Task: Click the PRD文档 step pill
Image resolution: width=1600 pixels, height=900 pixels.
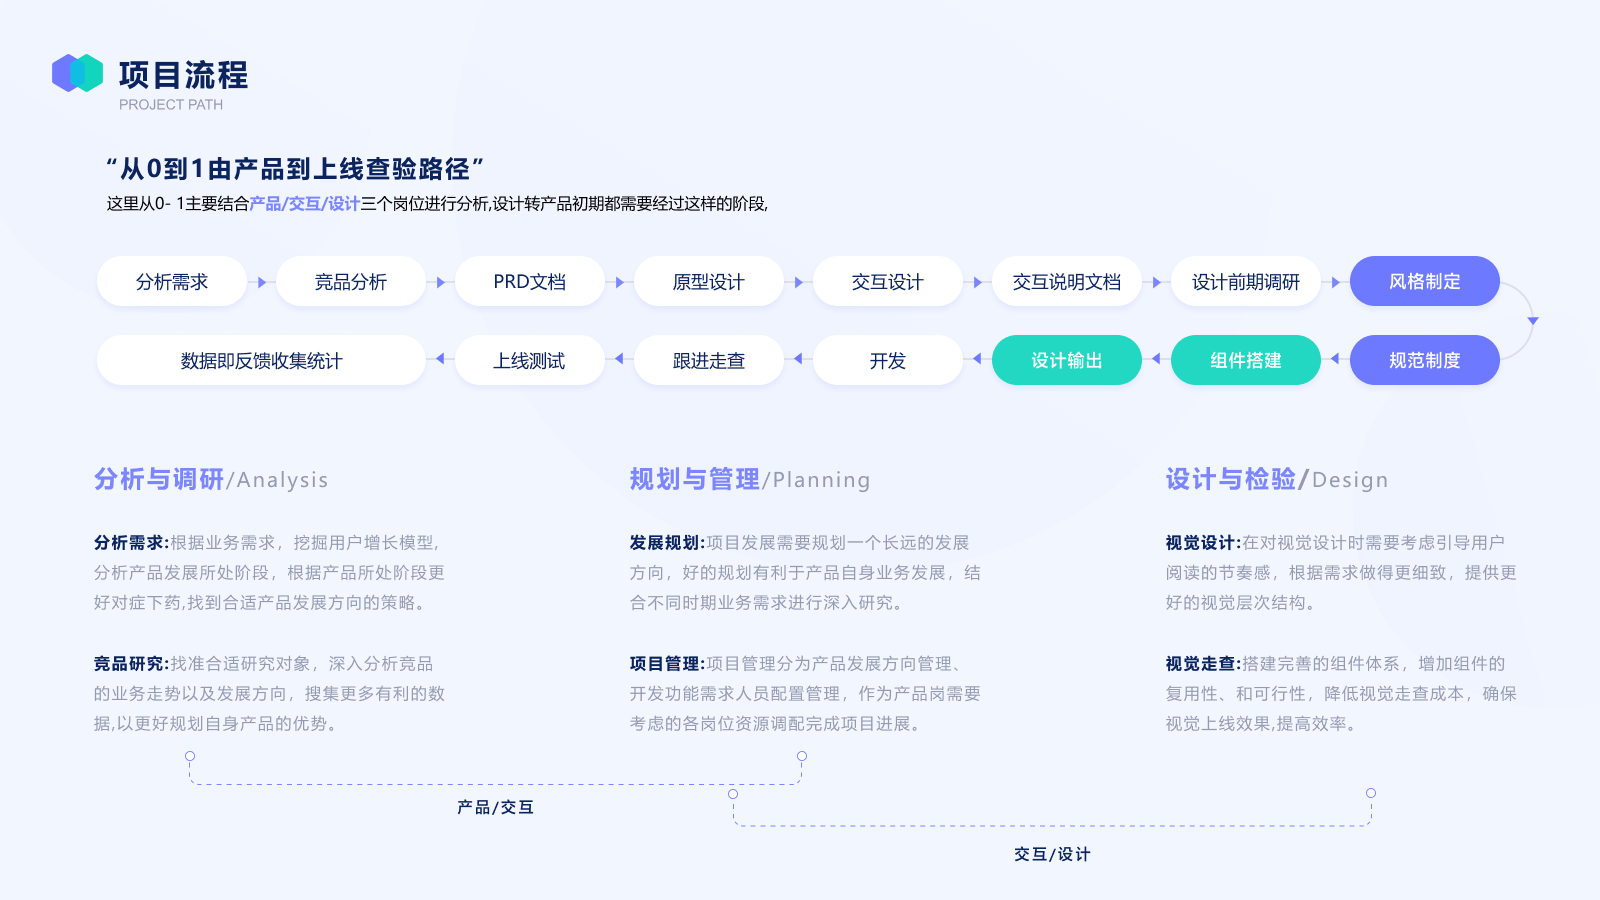Action: pyautogui.click(x=530, y=281)
